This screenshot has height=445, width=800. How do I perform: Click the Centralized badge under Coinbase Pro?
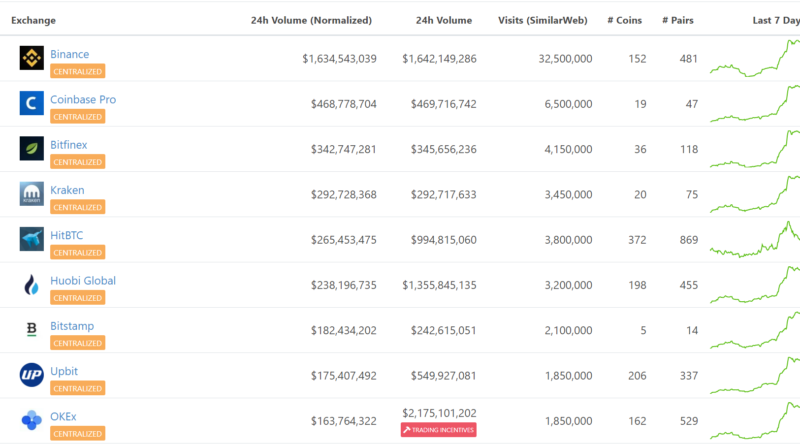[78, 117]
